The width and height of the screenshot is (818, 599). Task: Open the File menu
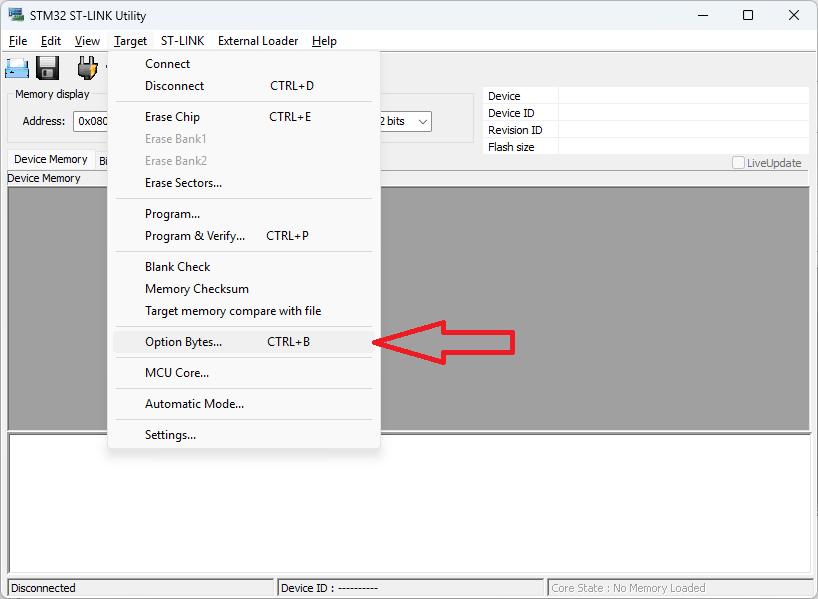[x=18, y=41]
